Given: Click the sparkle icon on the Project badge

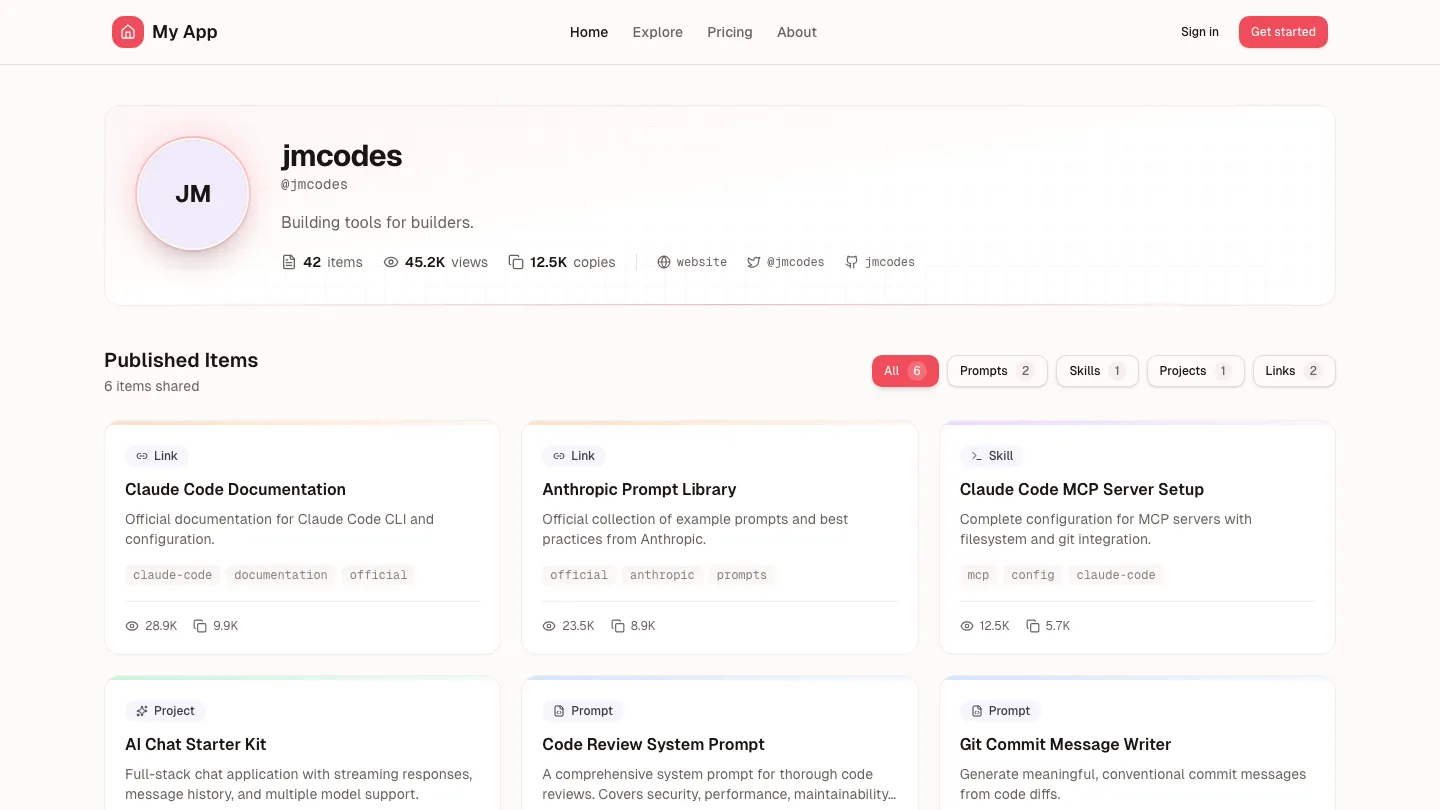Looking at the screenshot, I should 142,711.
